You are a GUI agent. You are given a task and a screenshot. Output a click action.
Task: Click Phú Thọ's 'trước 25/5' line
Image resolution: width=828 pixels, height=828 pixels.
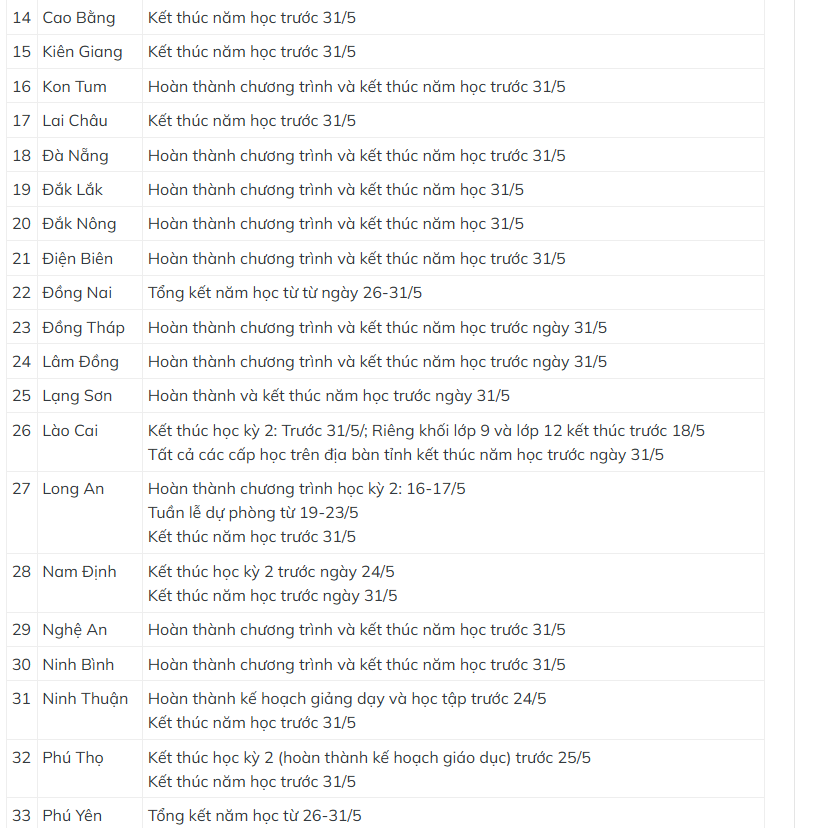coord(369,758)
